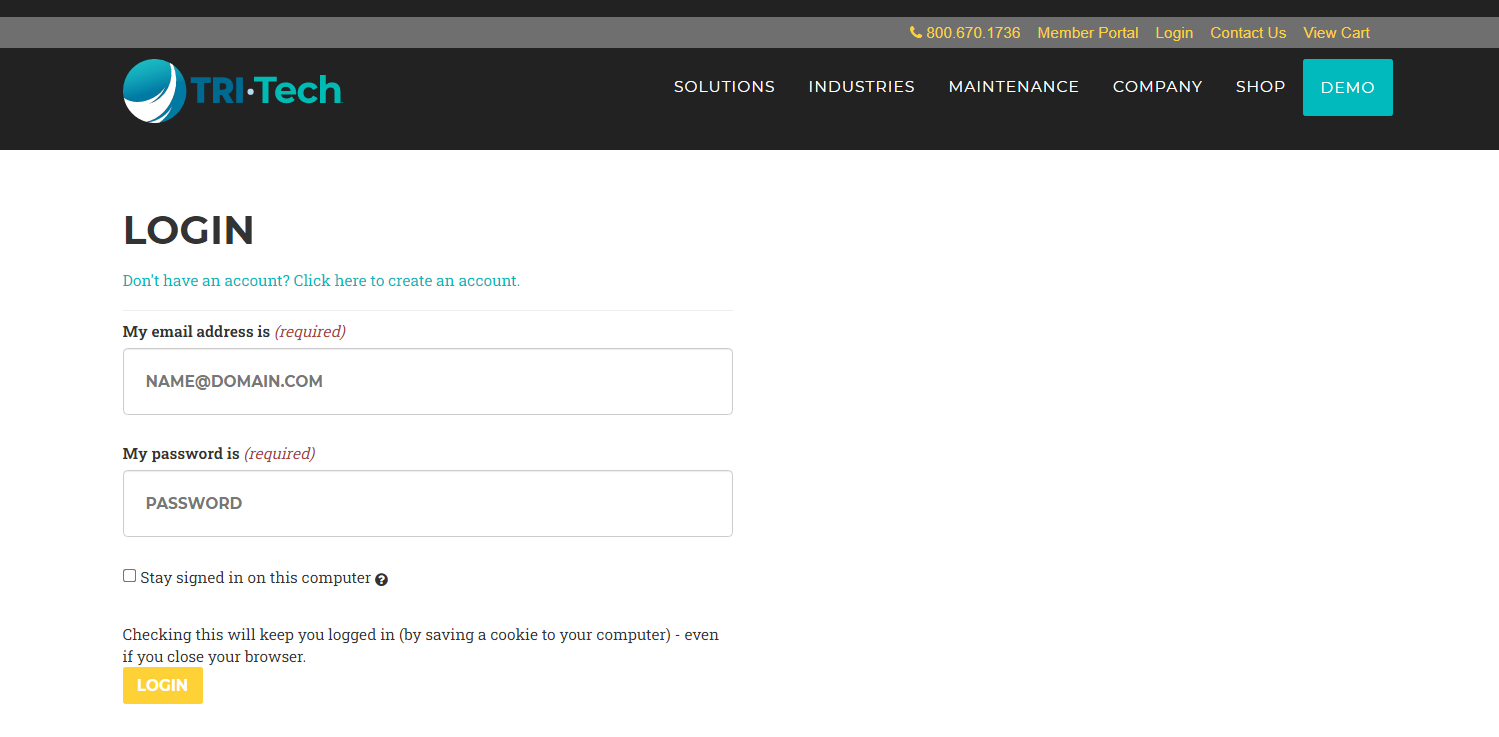Click the Login link in top bar

pos(1174,33)
